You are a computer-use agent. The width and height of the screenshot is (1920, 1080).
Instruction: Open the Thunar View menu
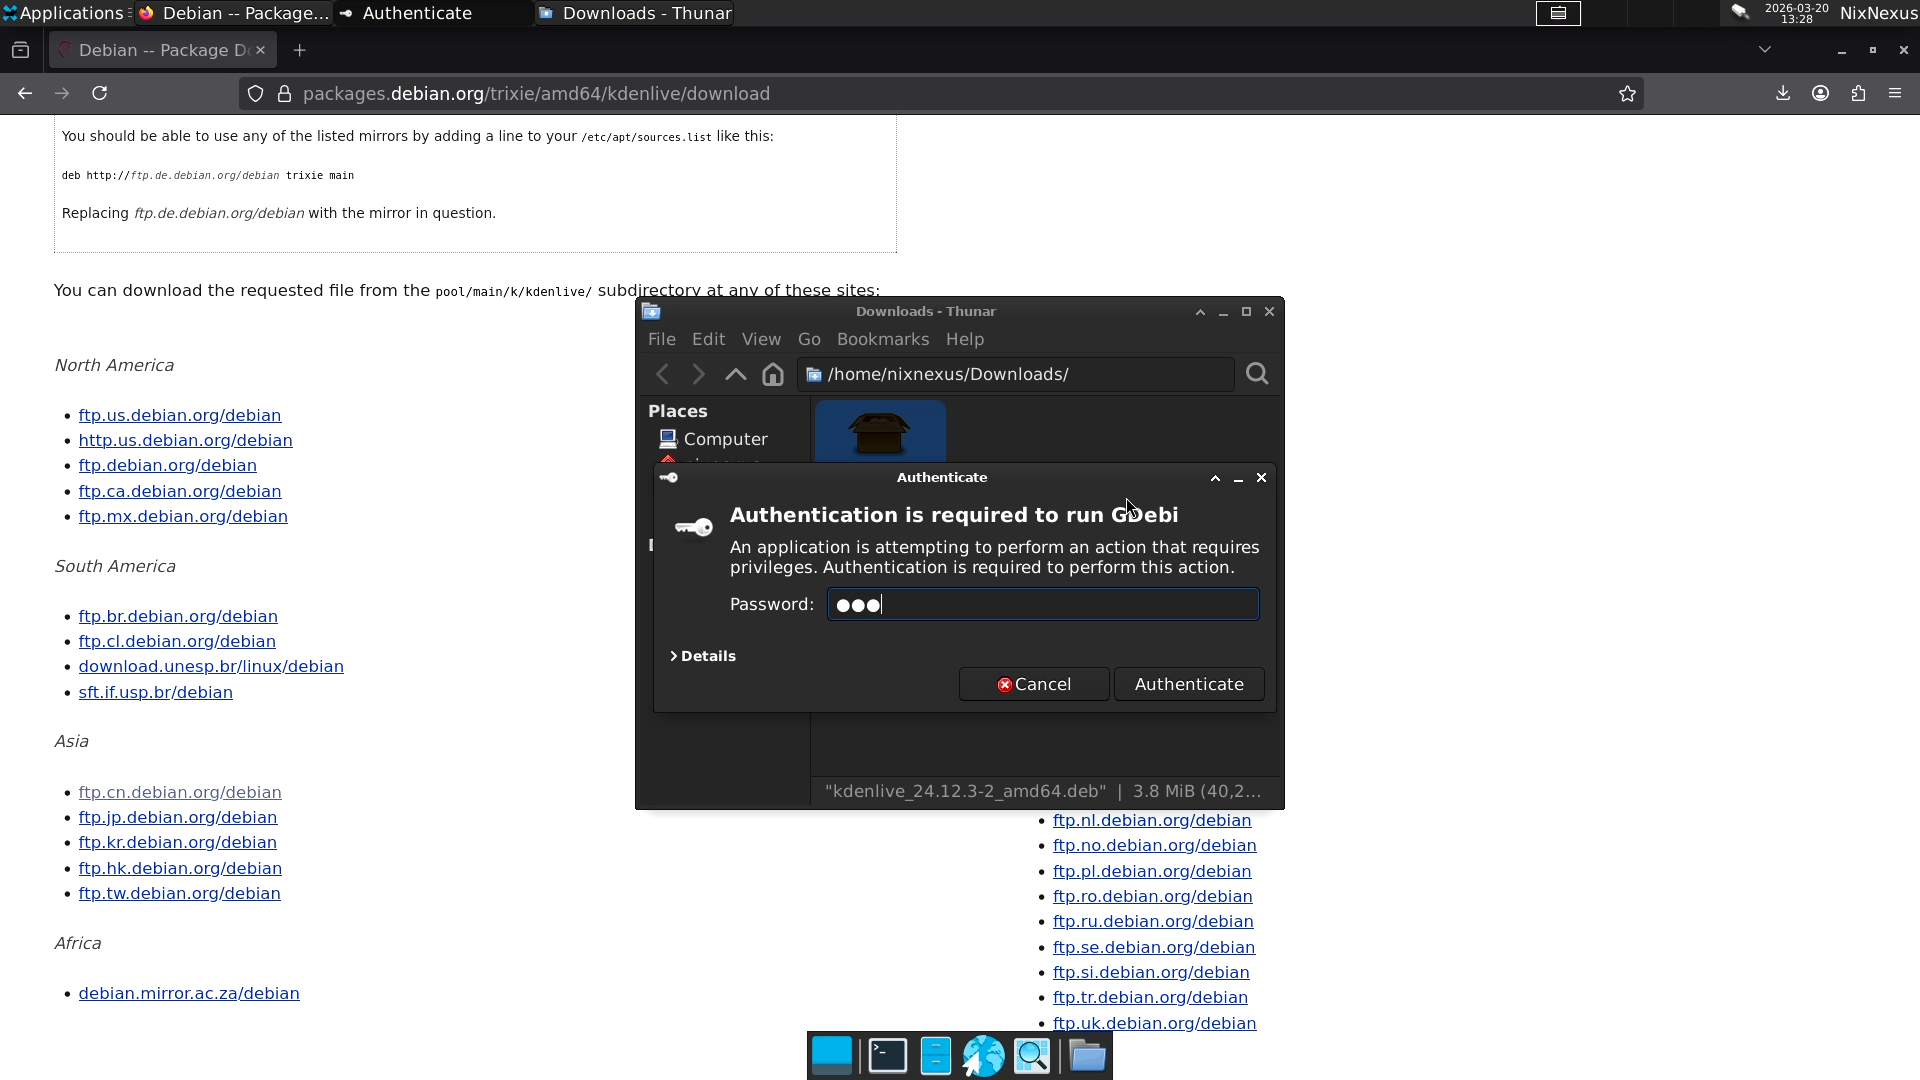(x=761, y=339)
